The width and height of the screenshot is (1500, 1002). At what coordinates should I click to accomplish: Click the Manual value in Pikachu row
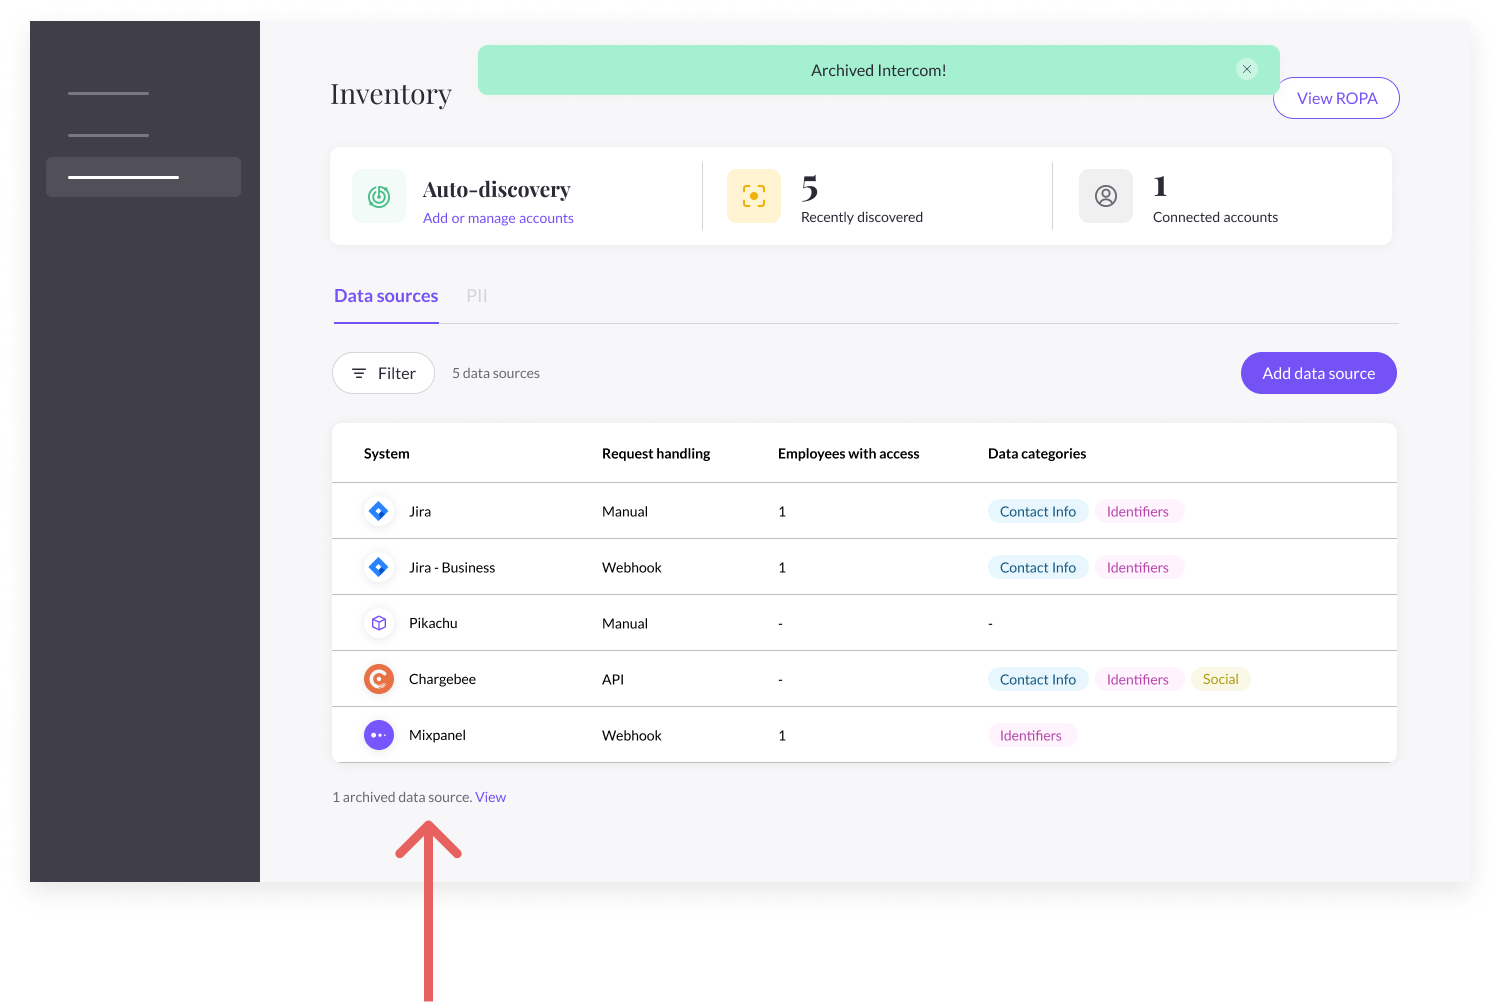[625, 623]
